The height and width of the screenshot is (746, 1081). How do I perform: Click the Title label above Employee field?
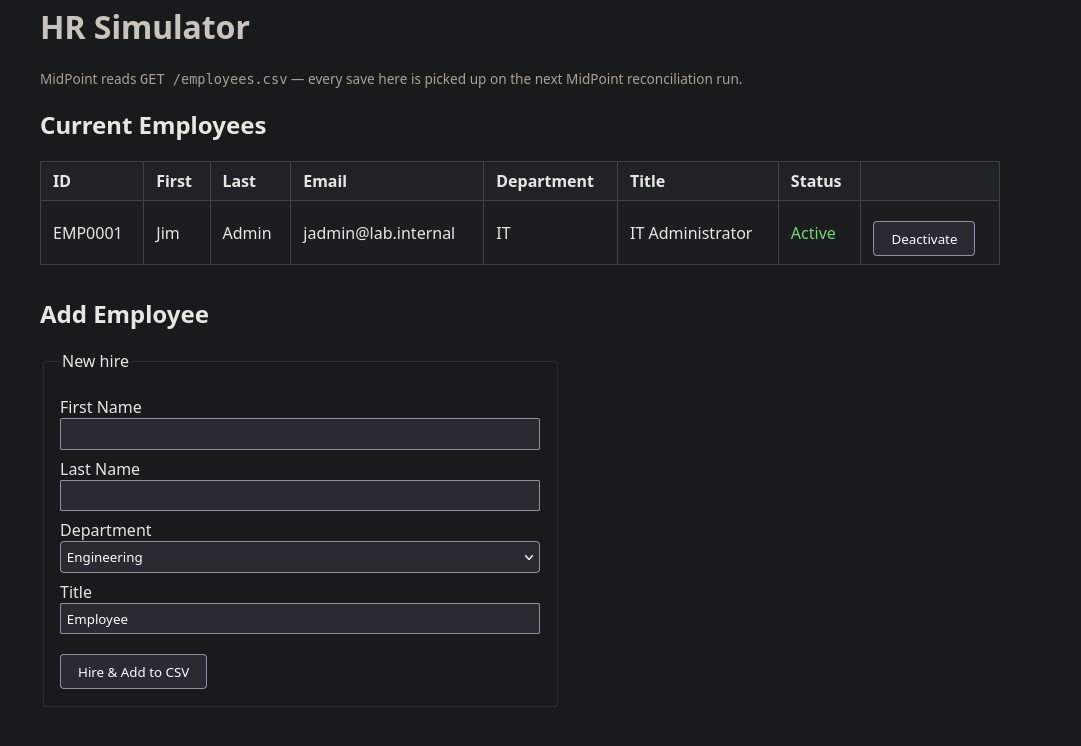[76, 592]
